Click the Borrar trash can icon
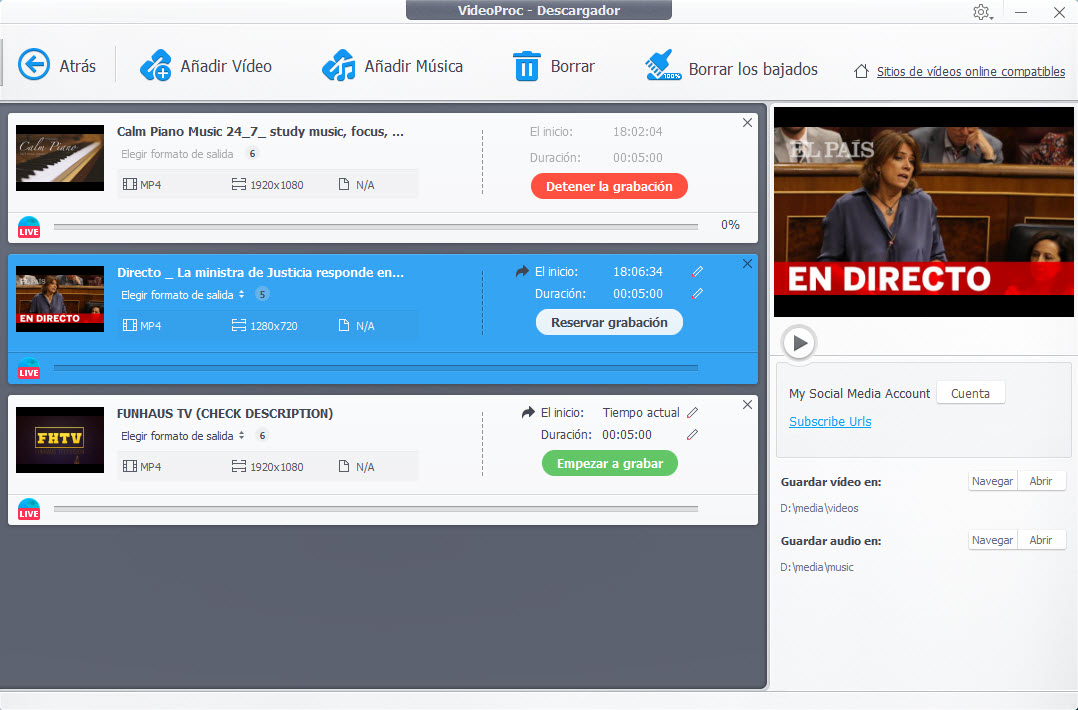The height and width of the screenshot is (710, 1078). (526, 66)
